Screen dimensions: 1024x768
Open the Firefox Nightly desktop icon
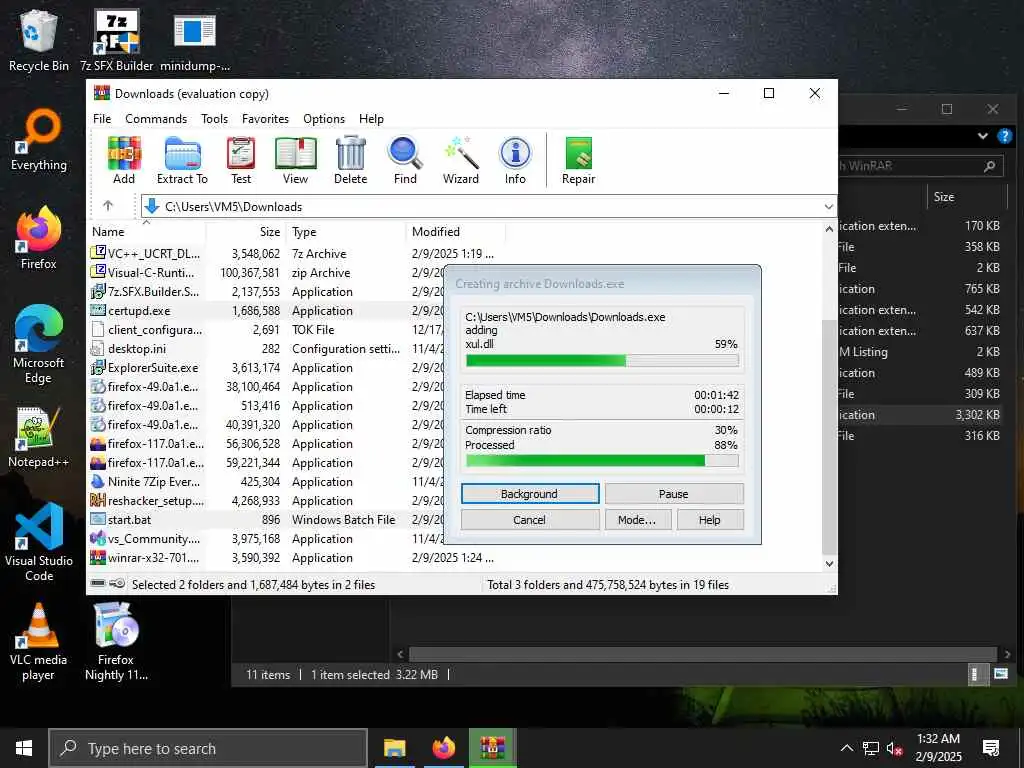(x=116, y=641)
